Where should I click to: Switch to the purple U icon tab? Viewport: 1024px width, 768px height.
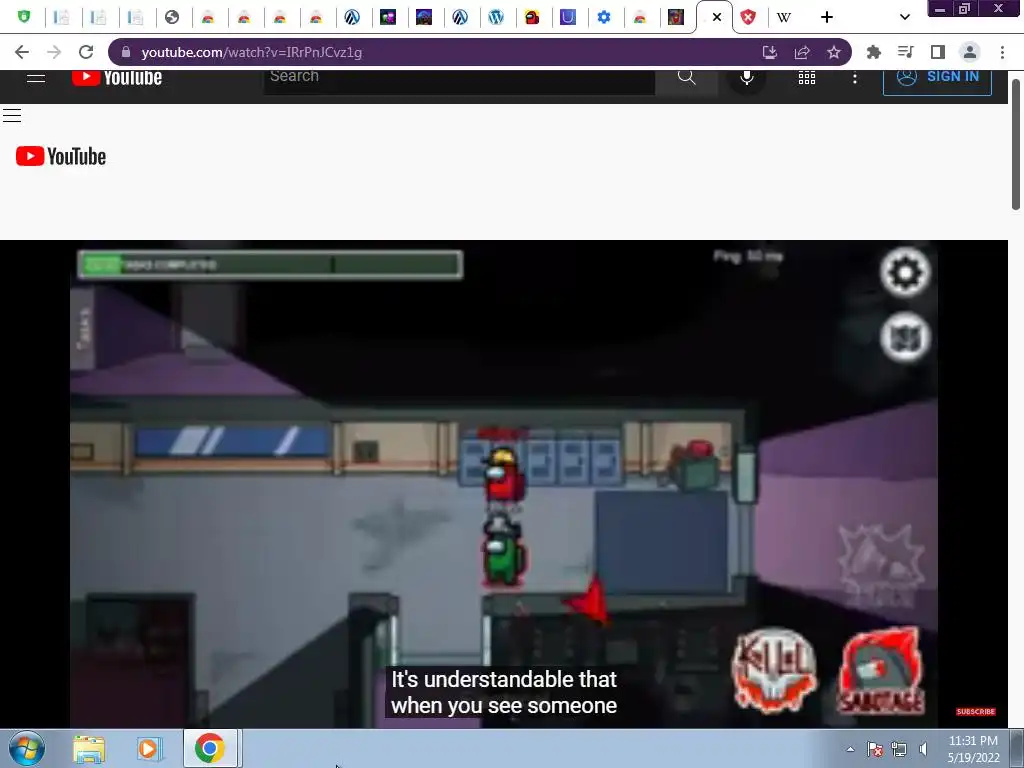pyautogui.click(x=568, y=18)
